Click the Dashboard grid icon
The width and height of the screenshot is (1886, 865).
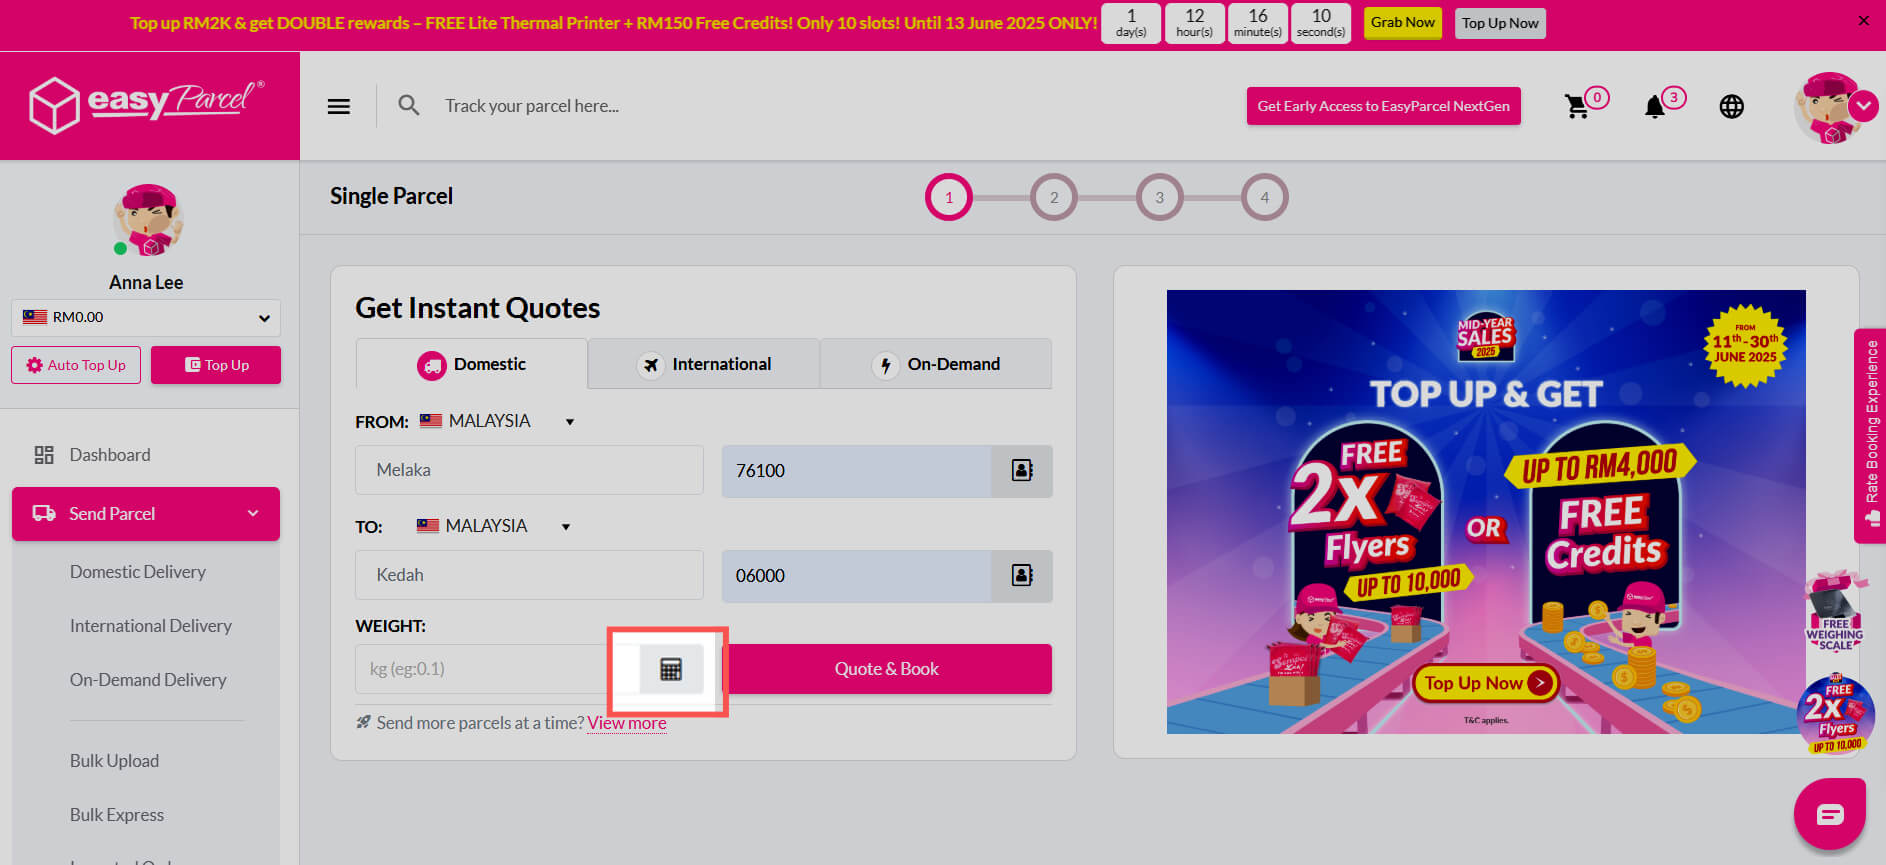click(44, 455)
